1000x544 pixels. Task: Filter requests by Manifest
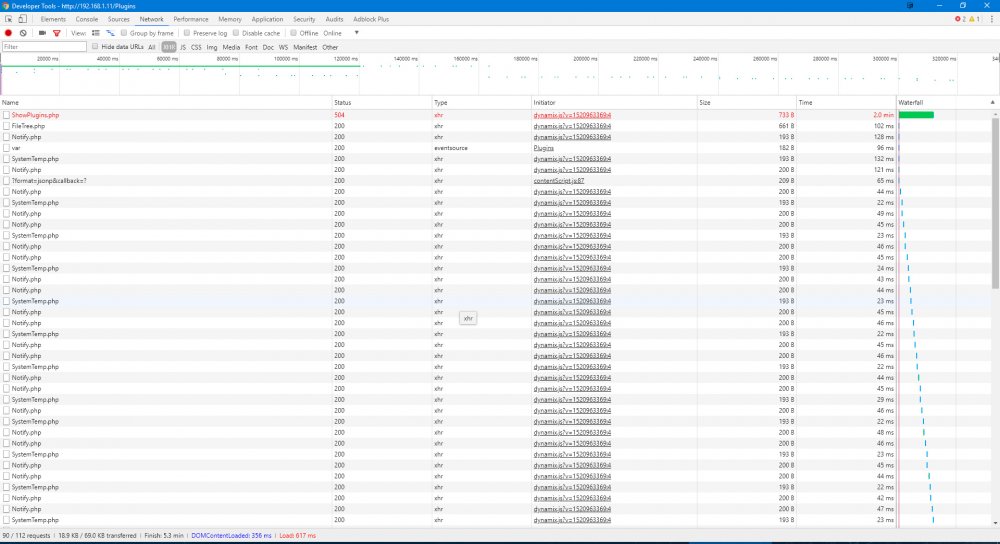(305, 47)
